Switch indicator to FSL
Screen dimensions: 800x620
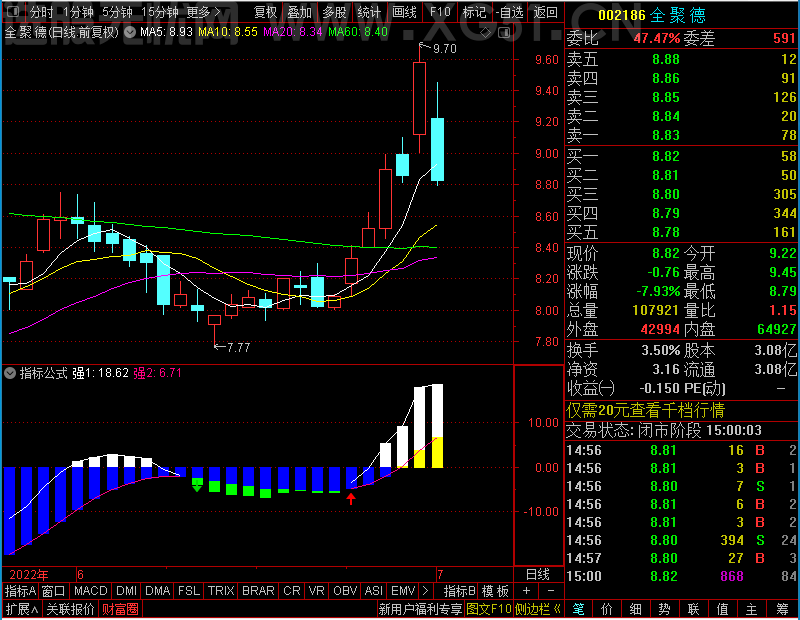tap(189, 591)
